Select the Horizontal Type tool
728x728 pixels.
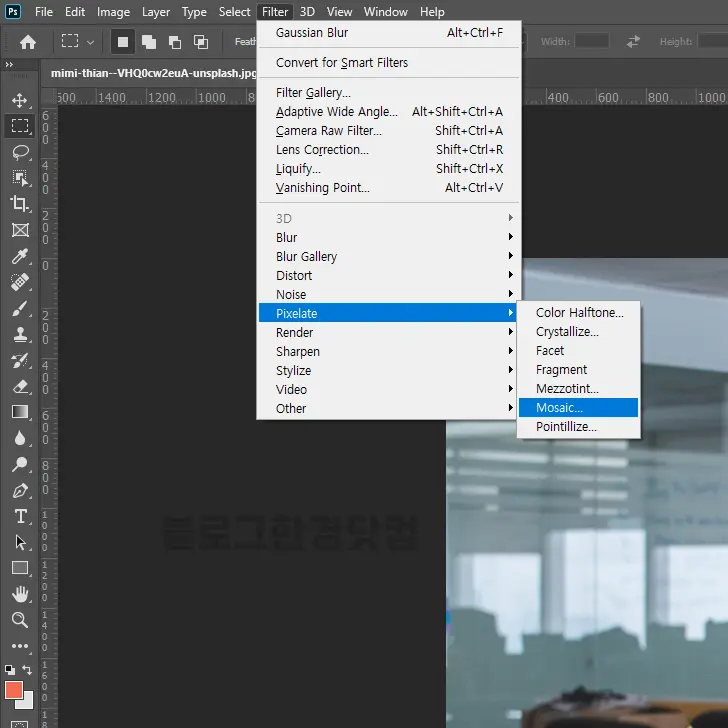pyautogui.click(x=20, y=516)
